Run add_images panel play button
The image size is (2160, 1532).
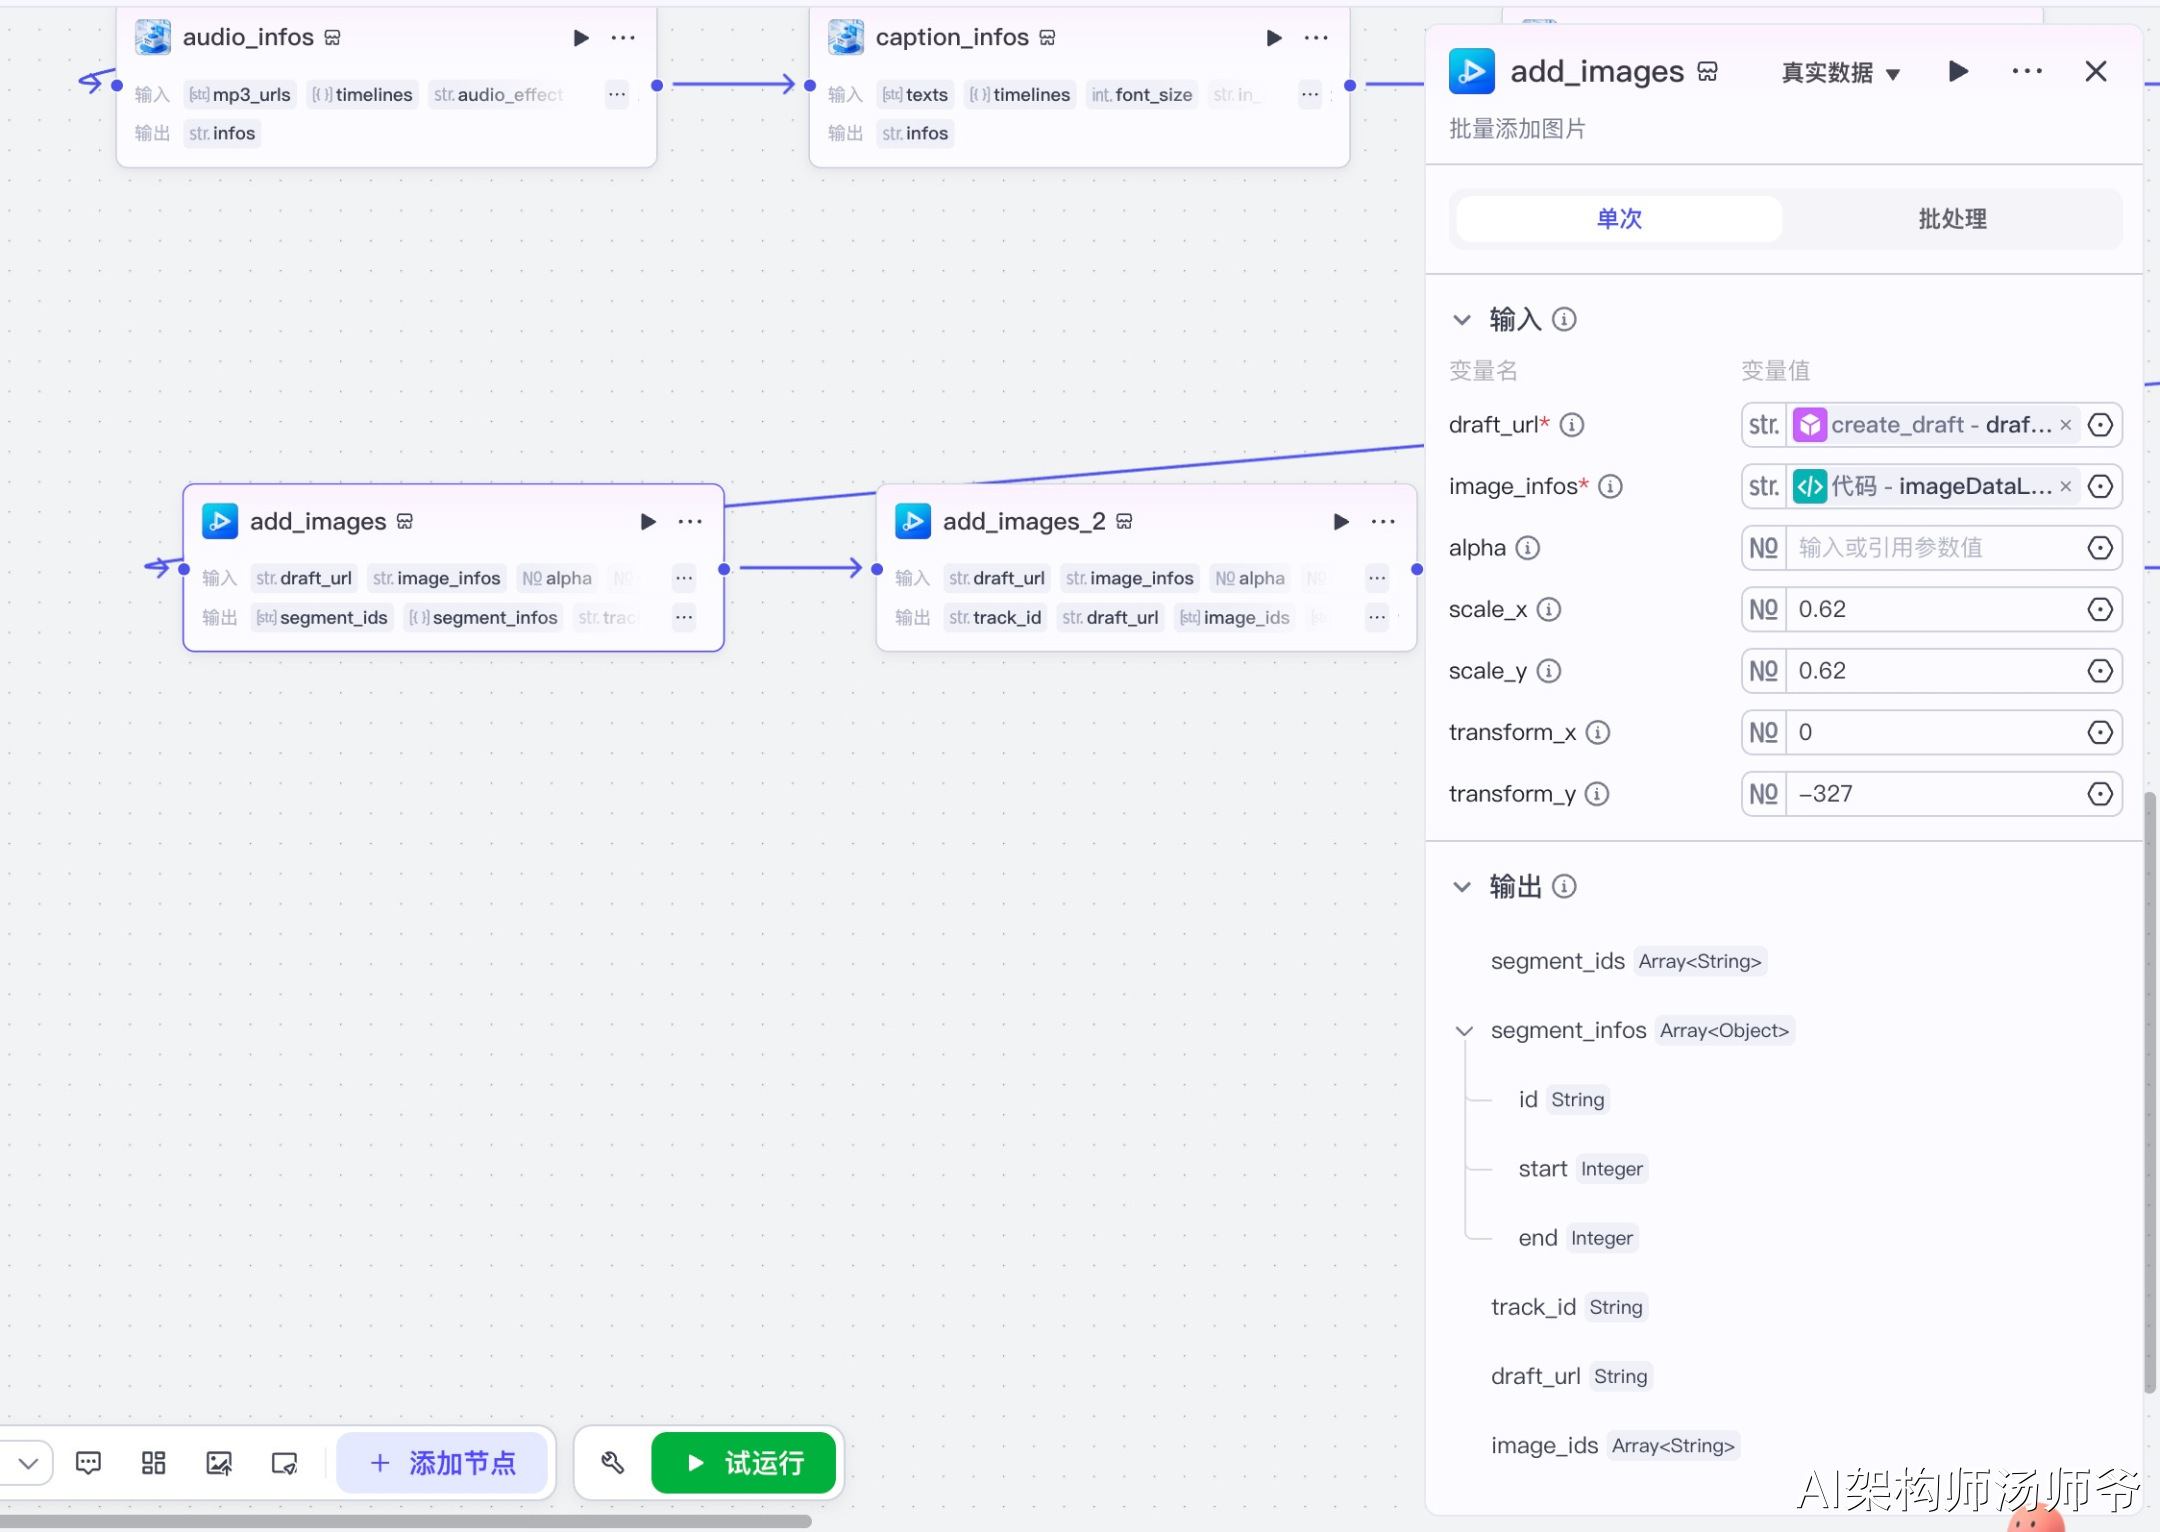click(x=1958, y=72)
